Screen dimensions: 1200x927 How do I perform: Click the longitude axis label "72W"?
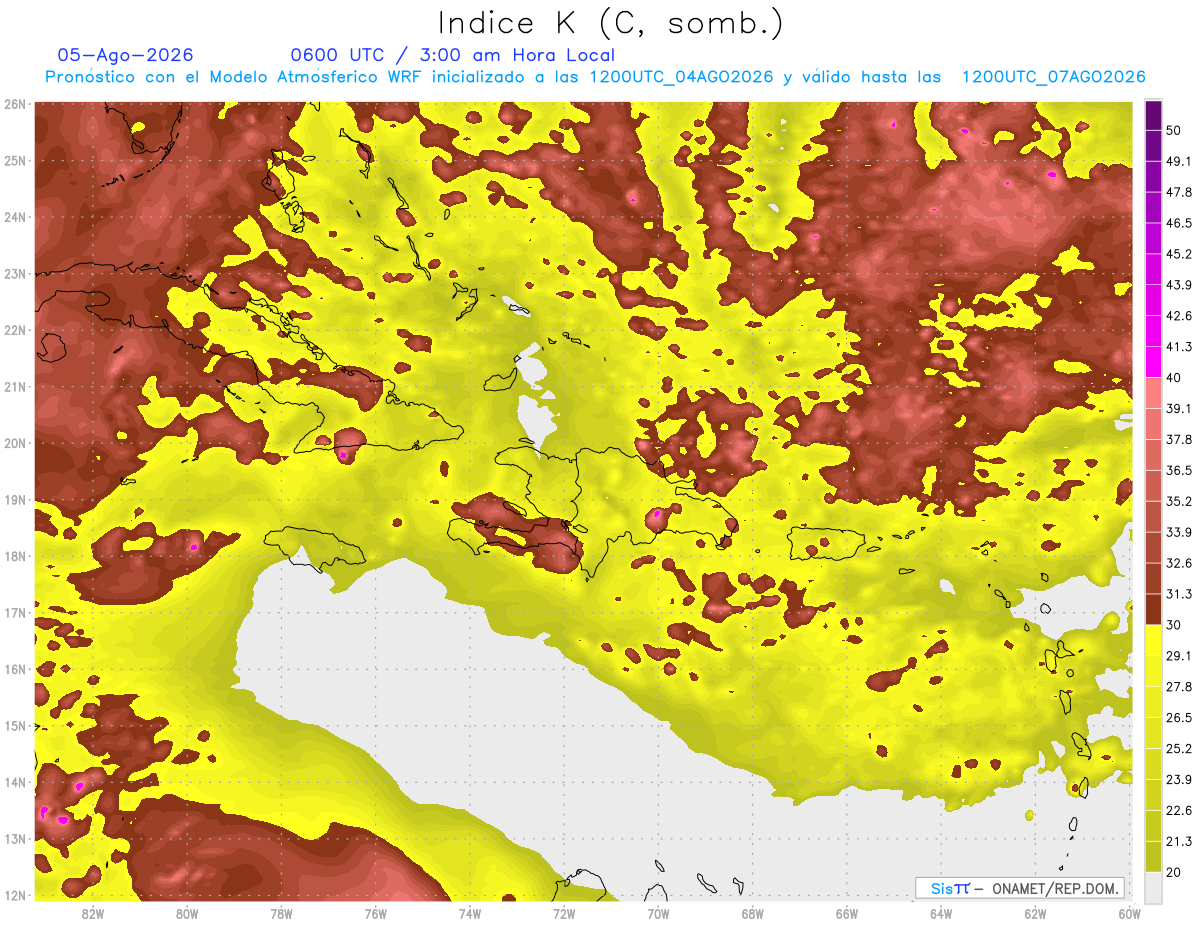point(564,913)
